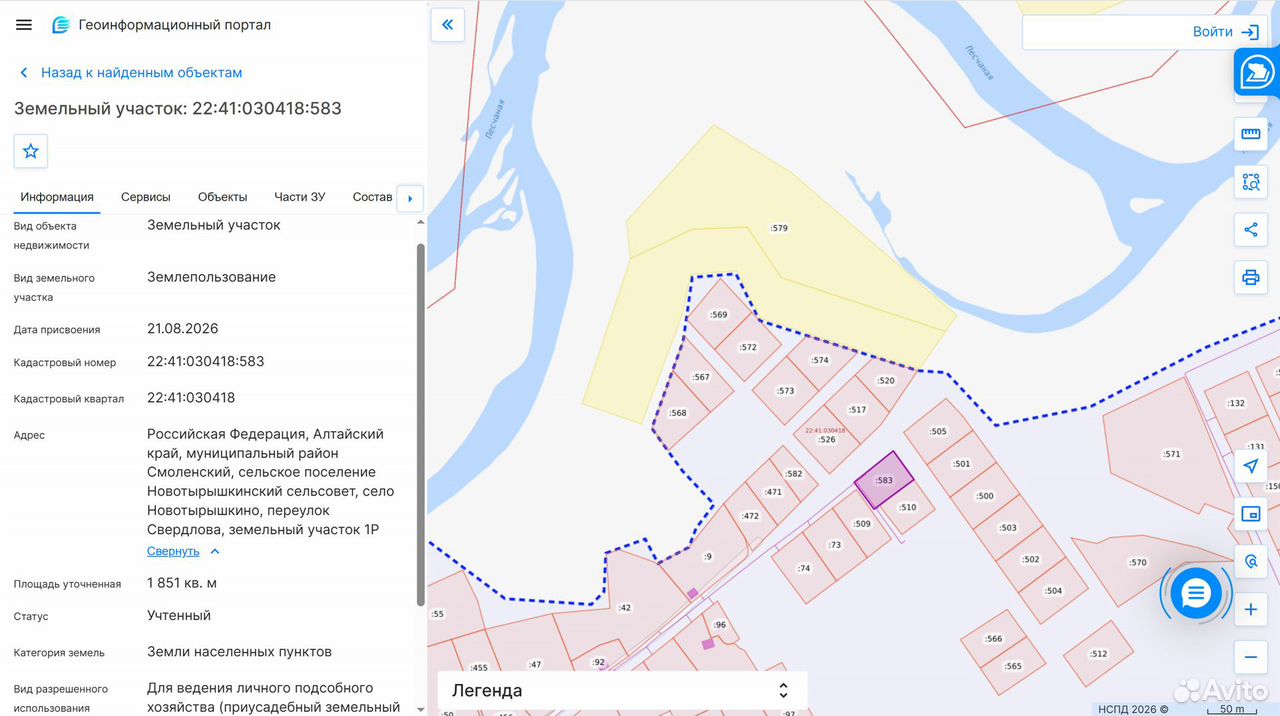Locate my position with arrow icon

[x=1250, y=466]
